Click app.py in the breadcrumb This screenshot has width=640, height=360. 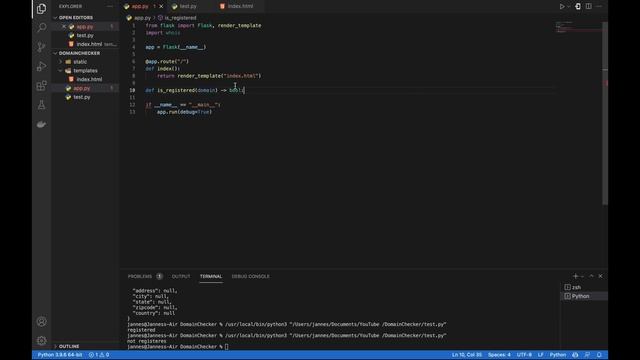(142, 18)
